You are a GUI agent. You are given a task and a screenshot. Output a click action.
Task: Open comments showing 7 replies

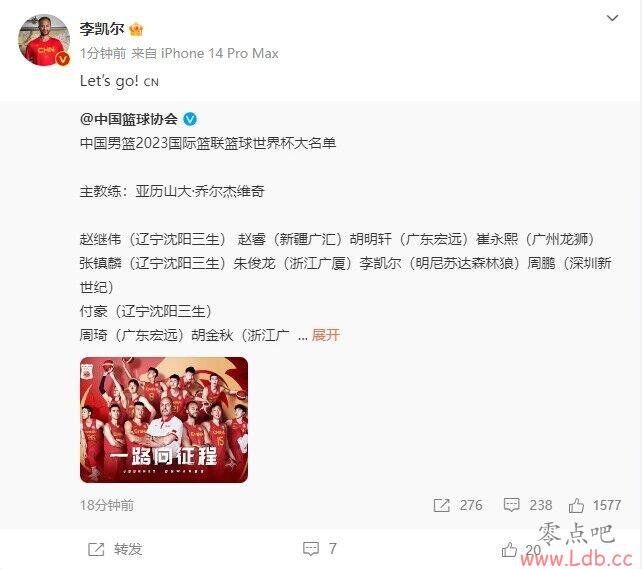(320, 549)
